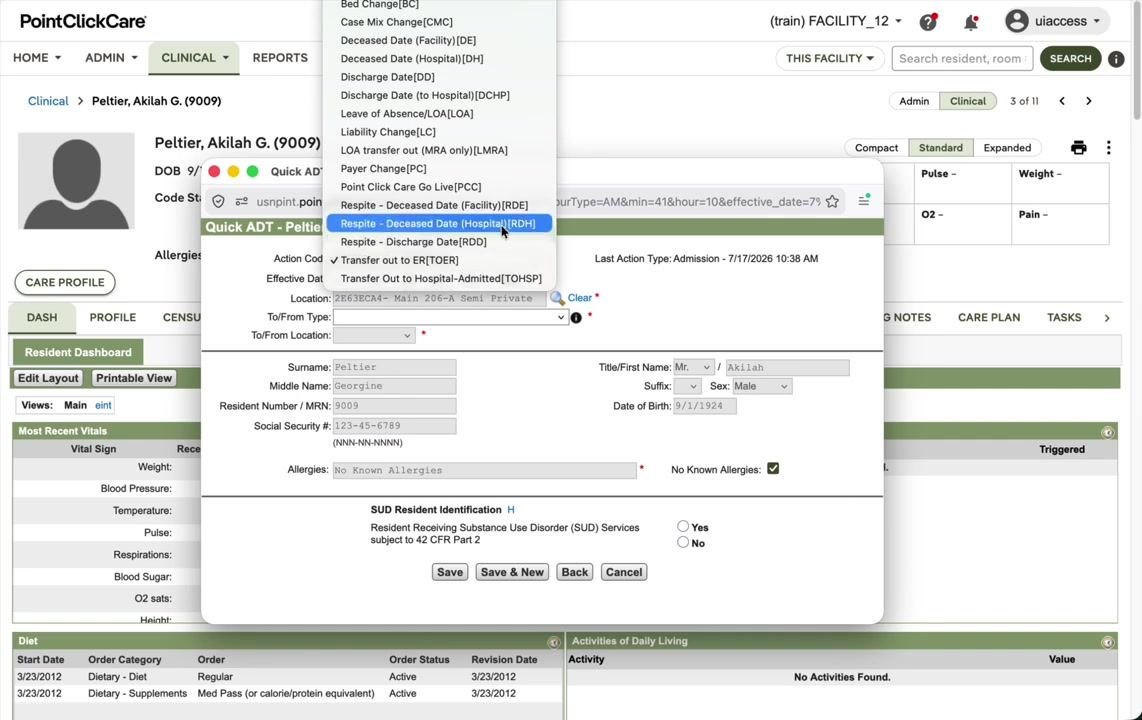This screenshot has height=720, width=1142.
Task: Bookmark page with the star icon
Action: point(832,202)
